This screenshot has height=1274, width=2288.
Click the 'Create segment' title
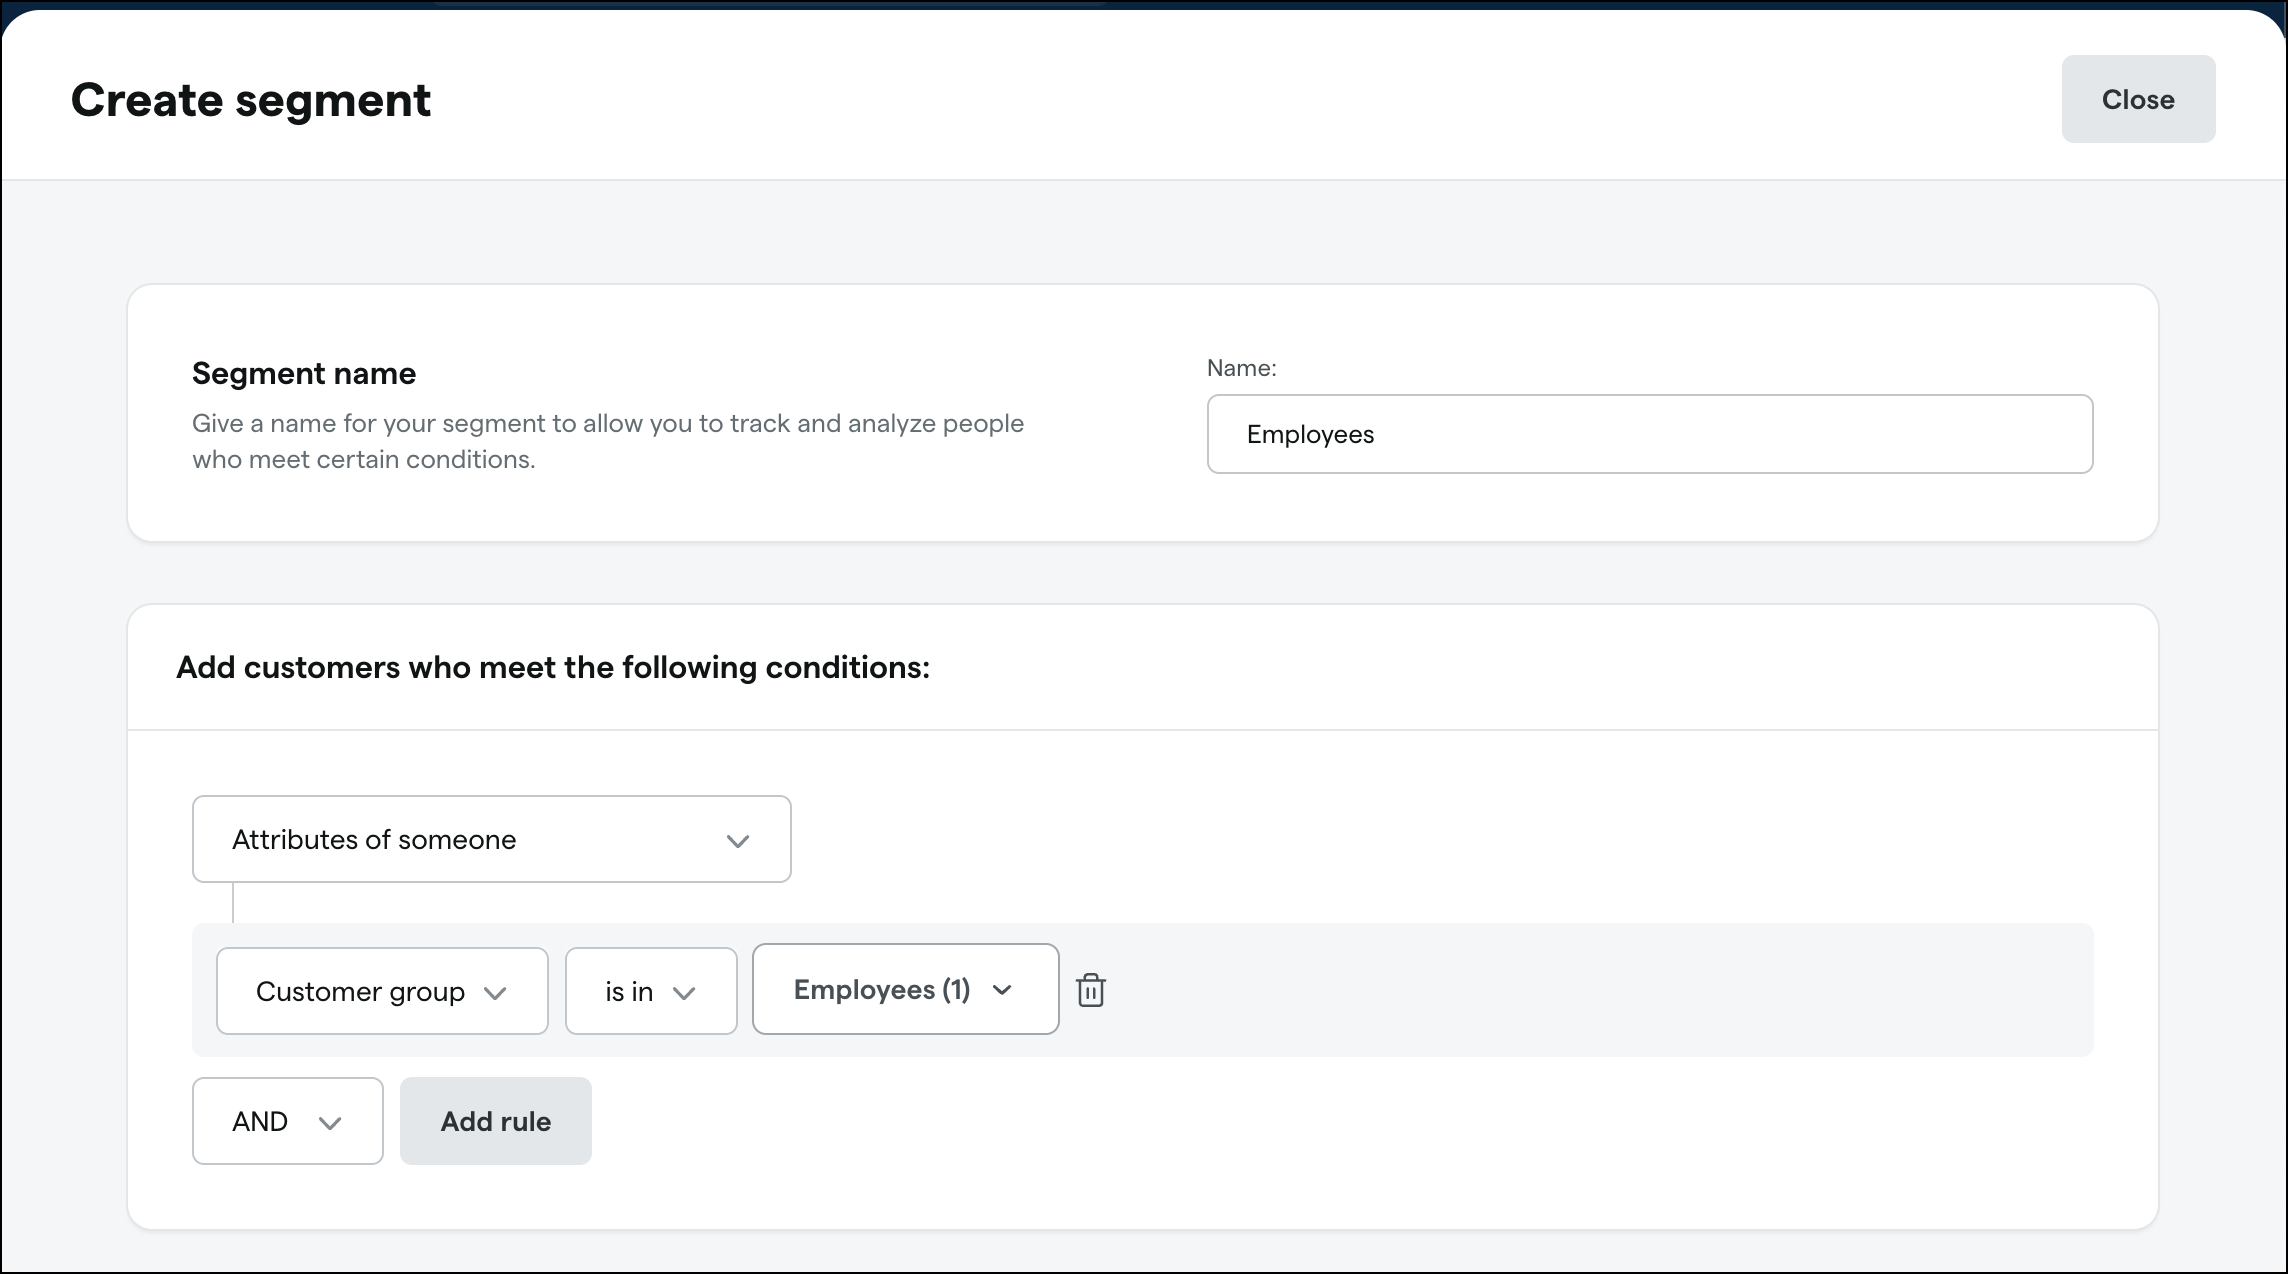coord(251,100)
